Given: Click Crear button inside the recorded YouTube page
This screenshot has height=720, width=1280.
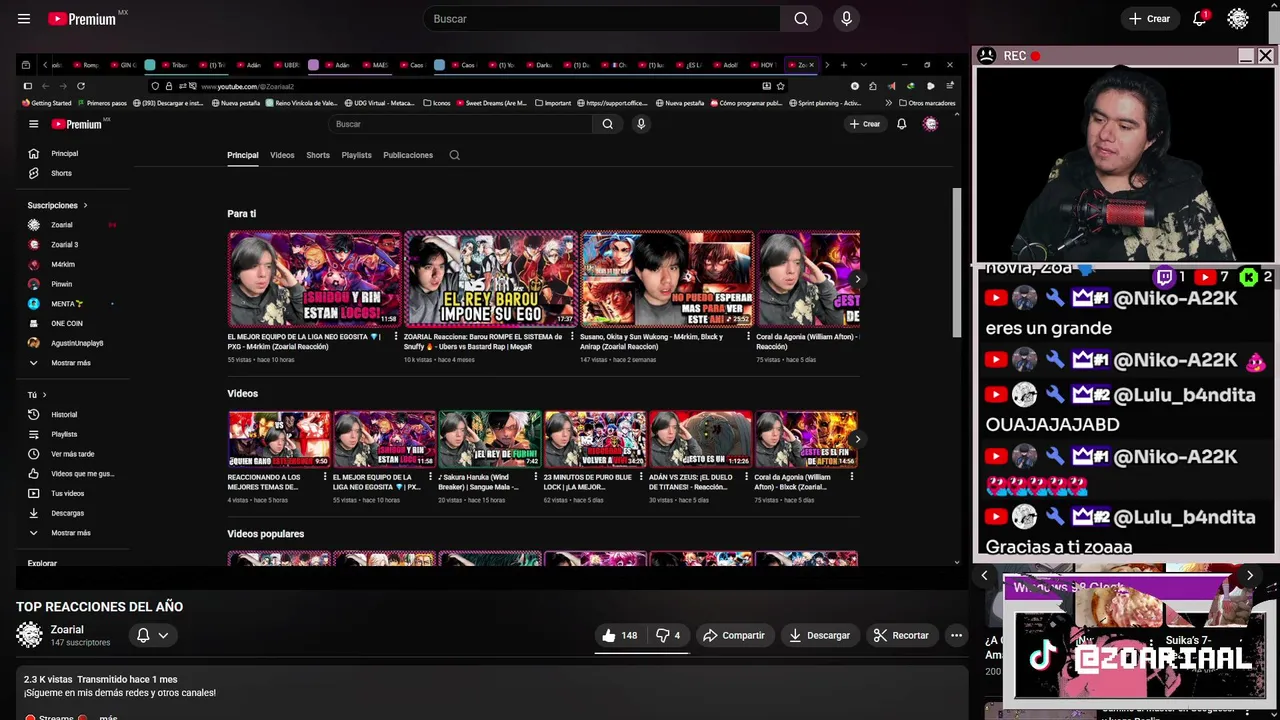Looking at the screenshot, I should point(864,124).
